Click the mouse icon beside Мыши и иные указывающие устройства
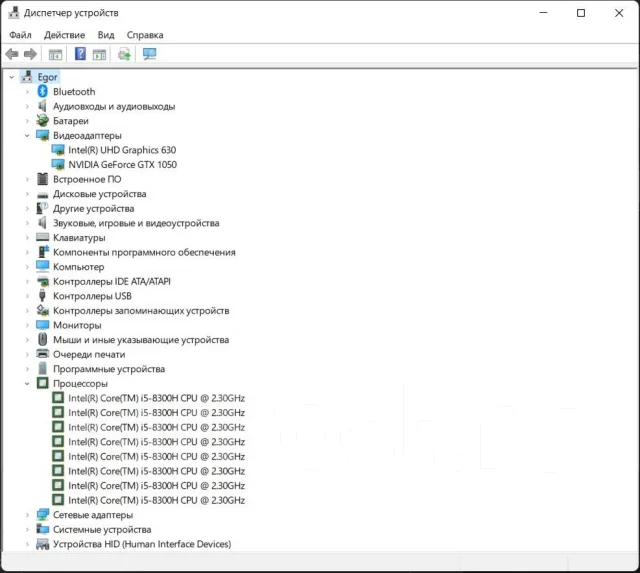 pyautogui.click(x=42, y=339)
